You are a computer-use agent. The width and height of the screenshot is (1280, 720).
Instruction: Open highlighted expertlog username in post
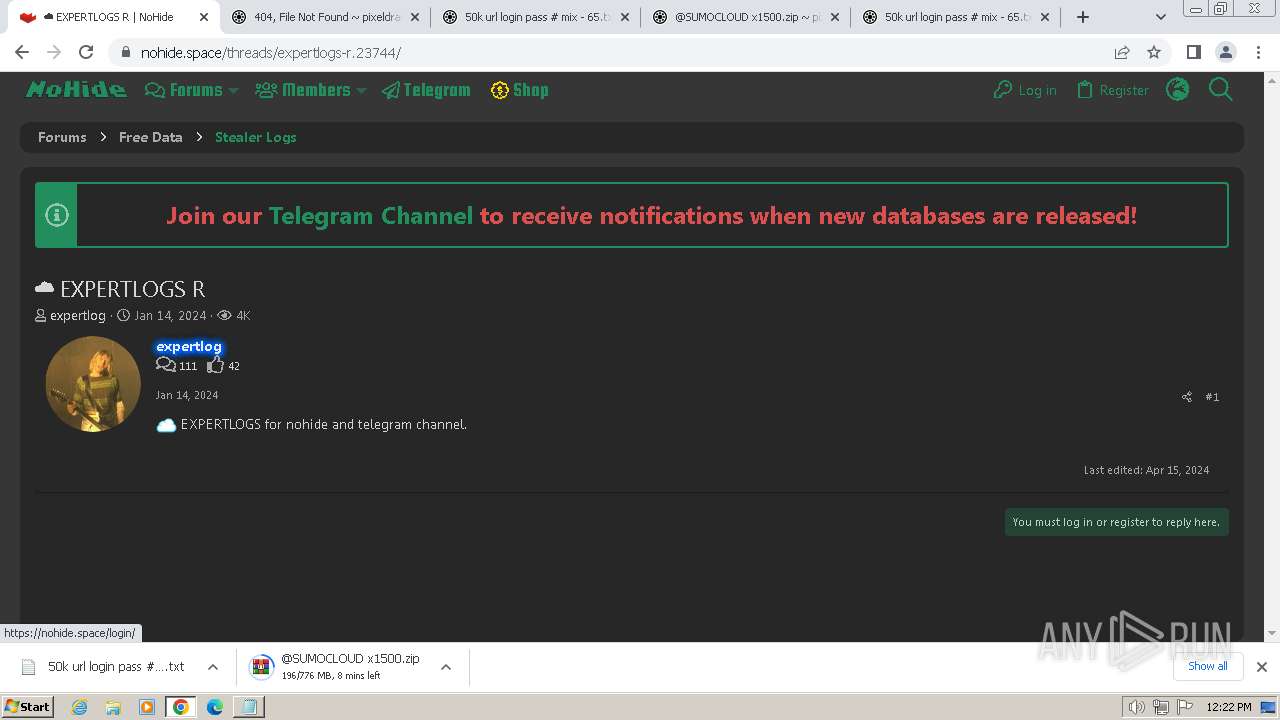pos(189,347)
